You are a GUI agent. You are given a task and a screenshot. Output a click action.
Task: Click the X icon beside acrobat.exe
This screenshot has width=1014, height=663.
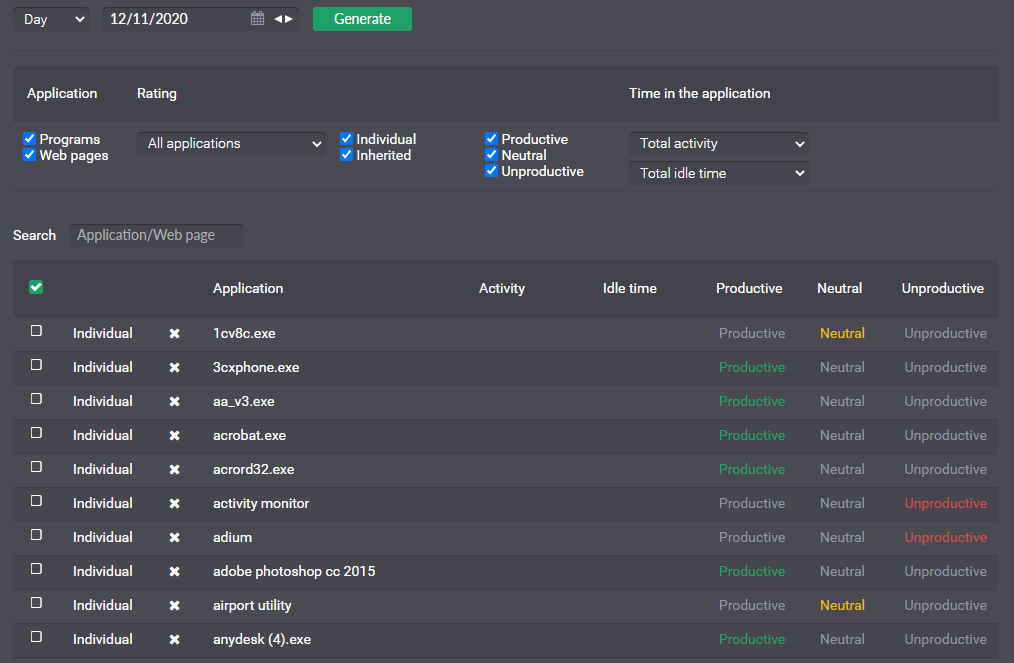pyautogui.click(x=175, y=435)
